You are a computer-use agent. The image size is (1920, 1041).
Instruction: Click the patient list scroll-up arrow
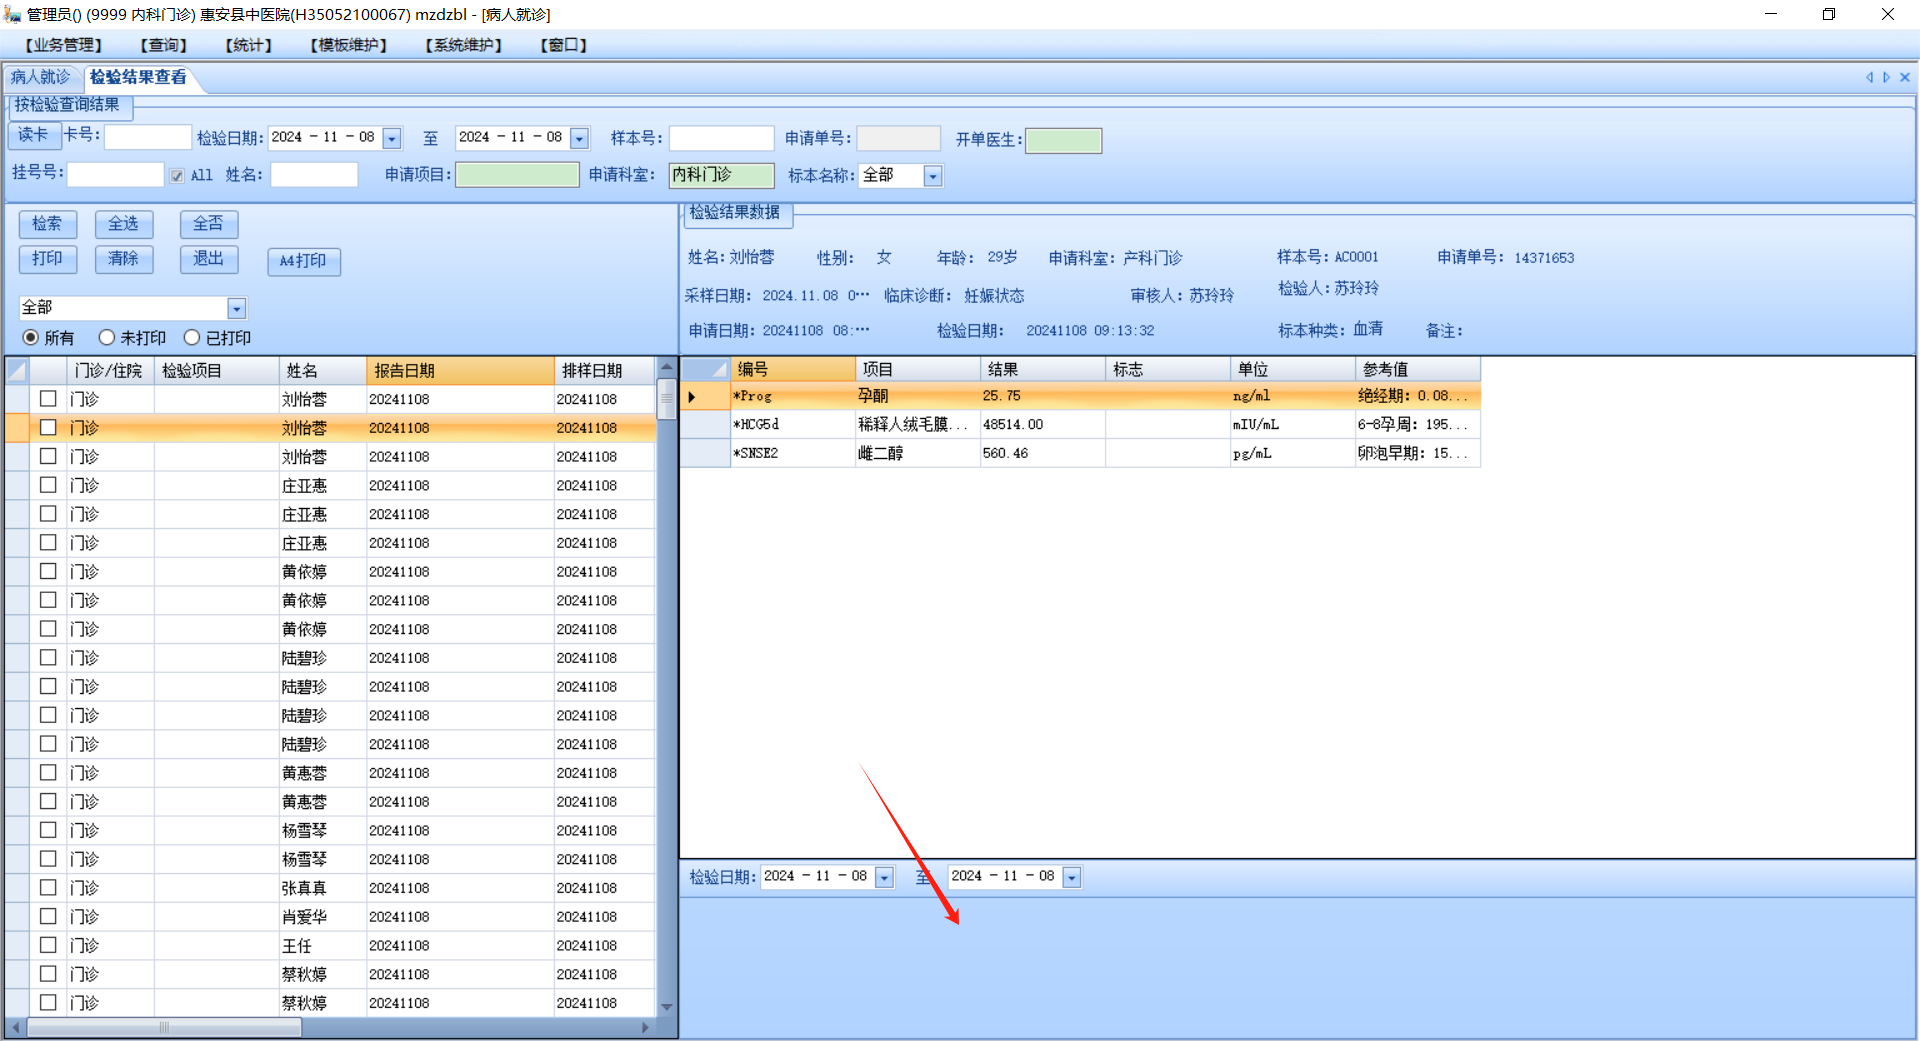coord(666,368)
